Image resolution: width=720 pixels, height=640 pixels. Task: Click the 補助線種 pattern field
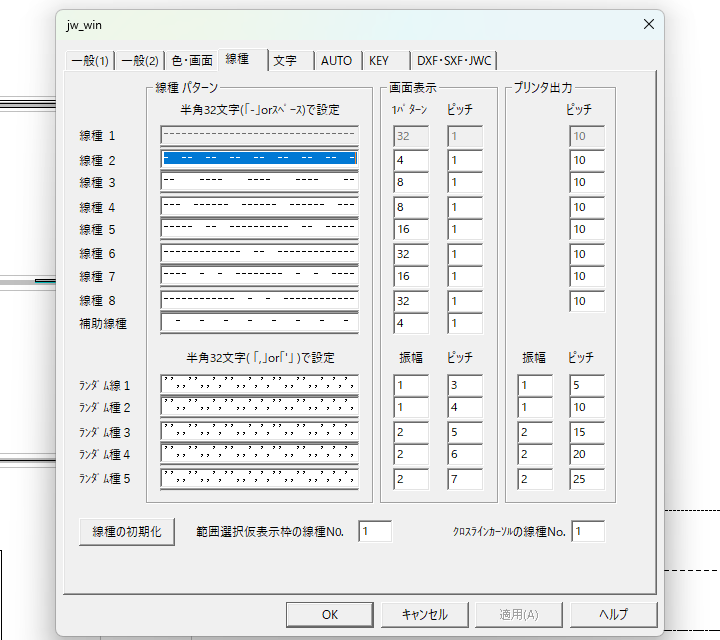(x=259, y=322)
